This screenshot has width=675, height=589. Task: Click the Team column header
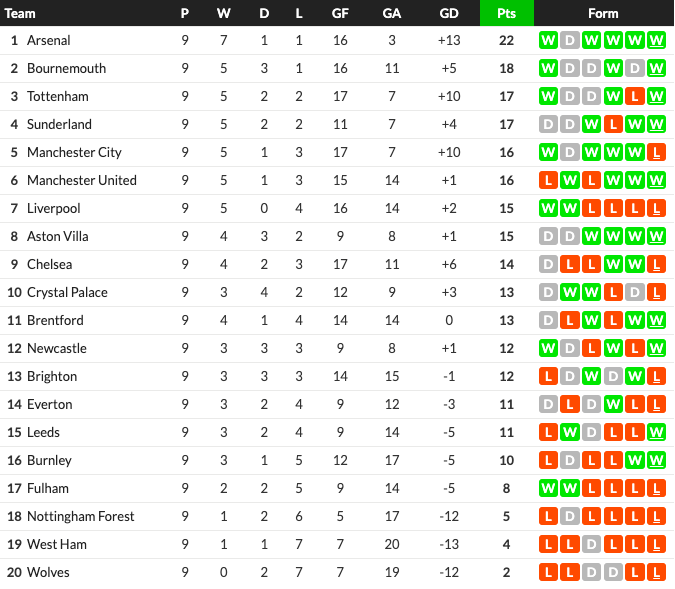point(21,13)
